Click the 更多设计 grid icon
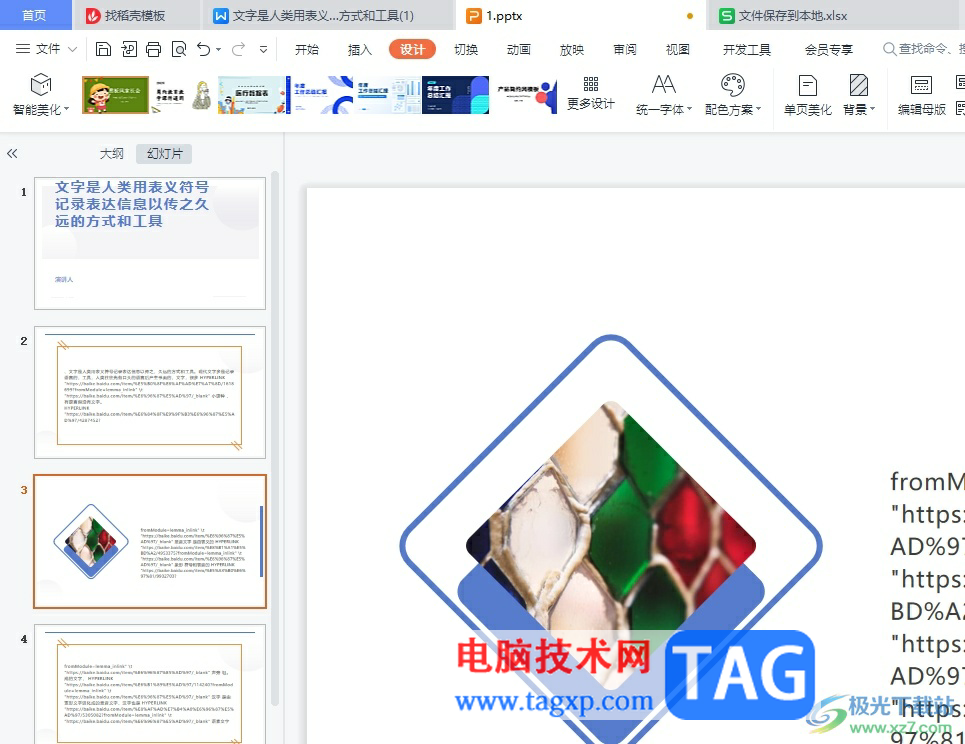 tap(591, 84)
